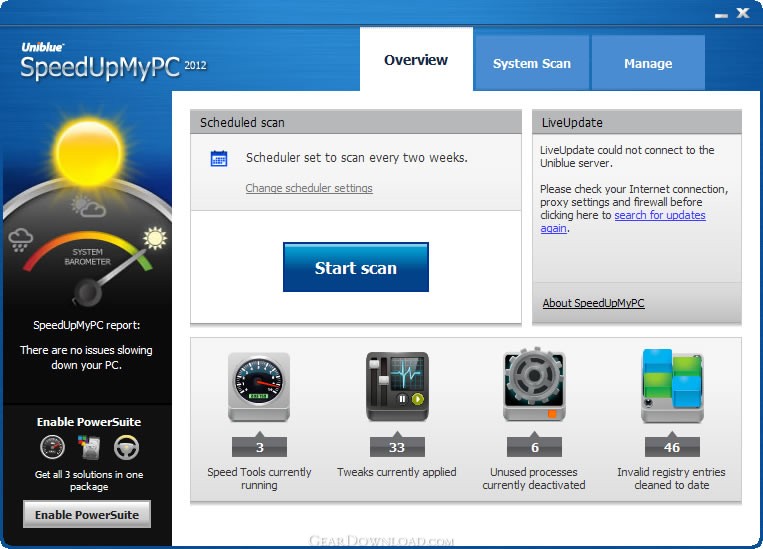Click the partly cloudy barometer icon
763x549 pixels.
click(x=88, y=206)
